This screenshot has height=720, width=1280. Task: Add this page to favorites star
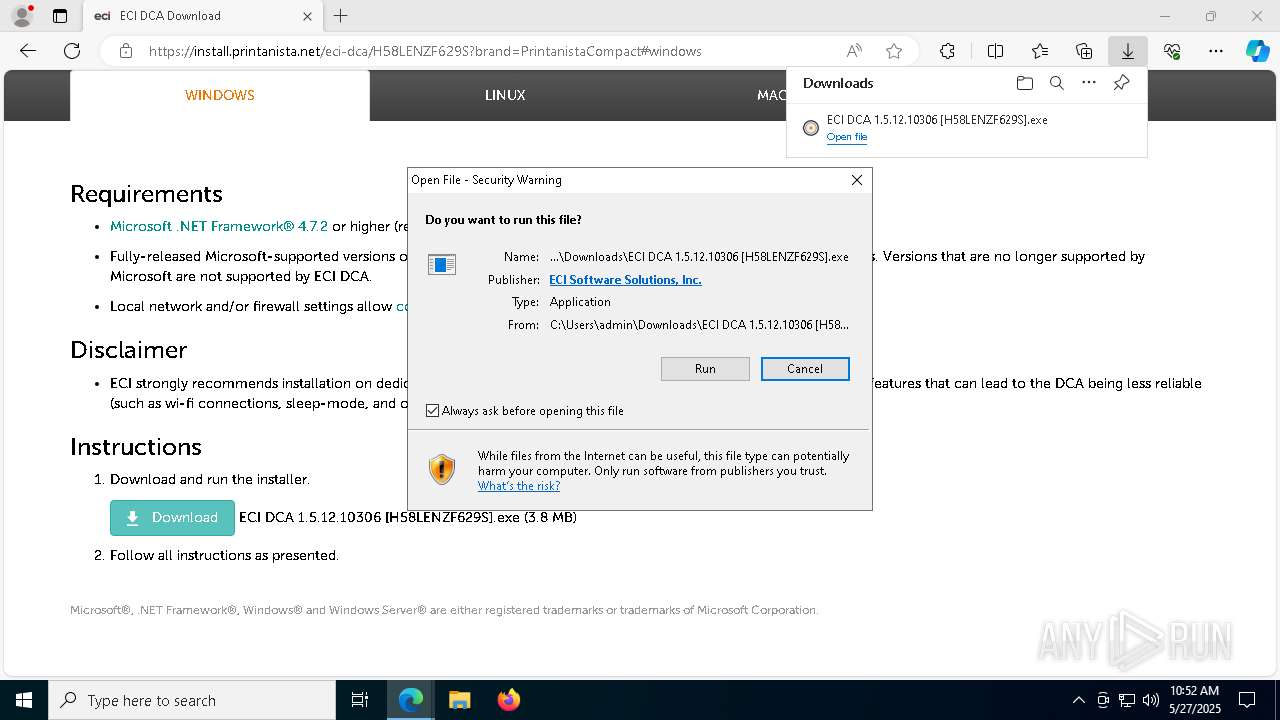pos(894,51)
